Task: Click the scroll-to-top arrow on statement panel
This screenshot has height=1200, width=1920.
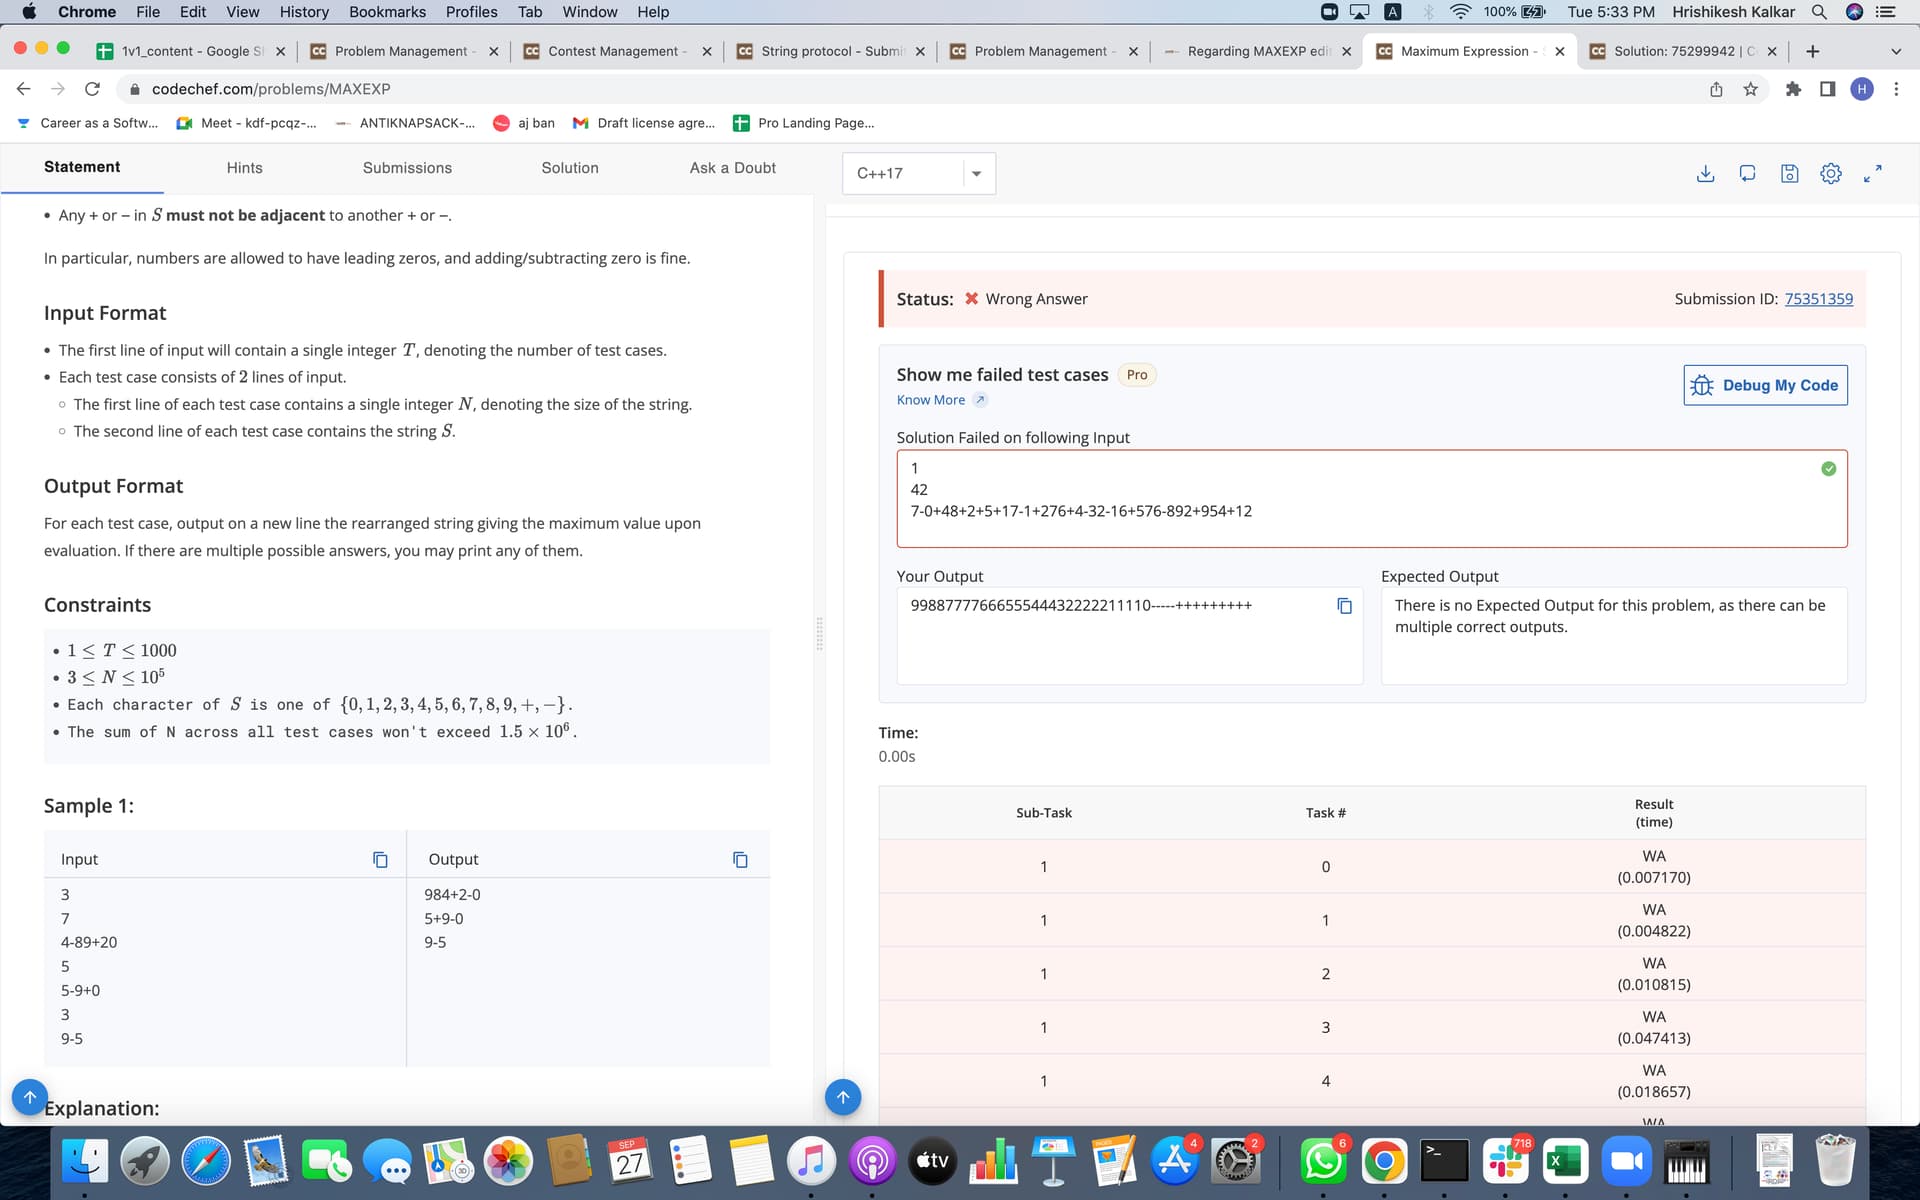Action: coord(30,1097)
